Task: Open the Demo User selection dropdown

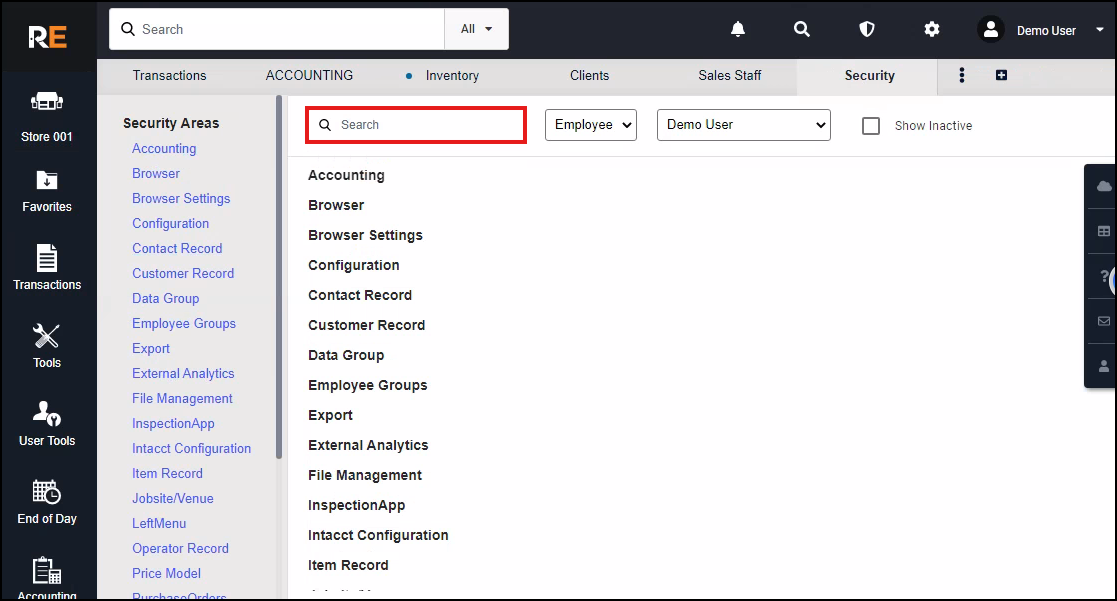Action: point(743,125)
